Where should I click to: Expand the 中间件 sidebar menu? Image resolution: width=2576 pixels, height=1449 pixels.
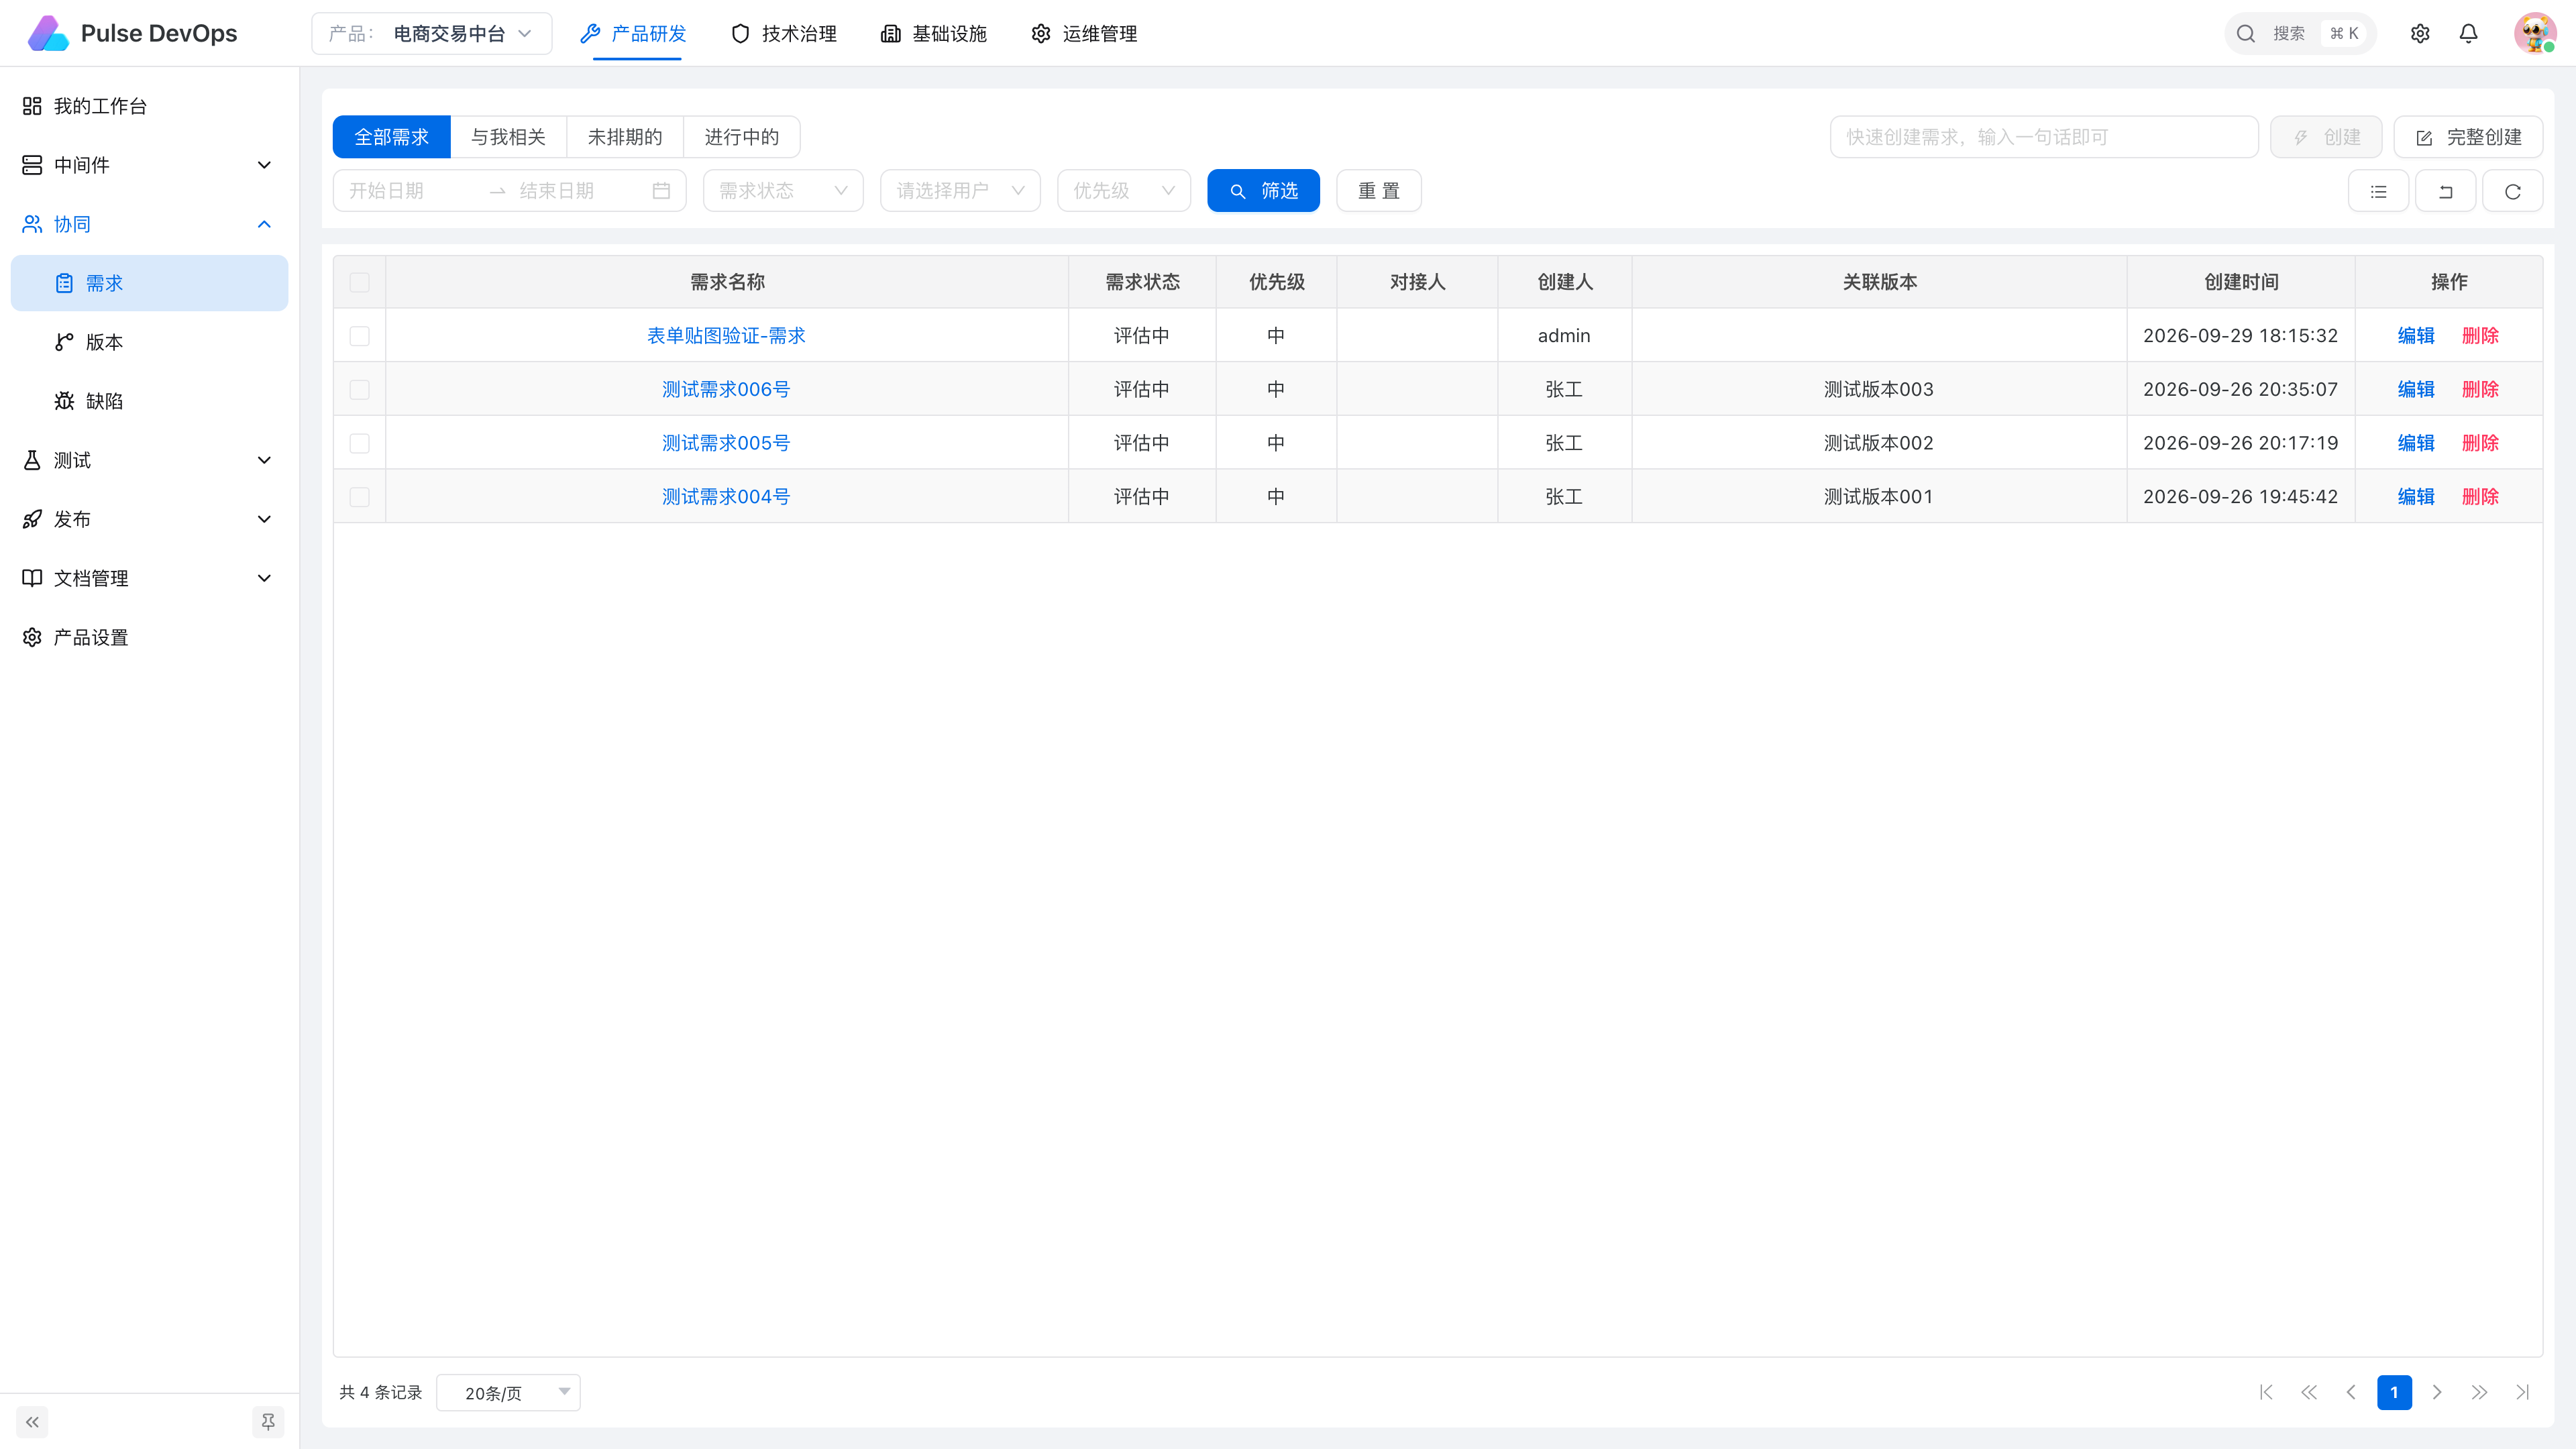pos(148,165)
